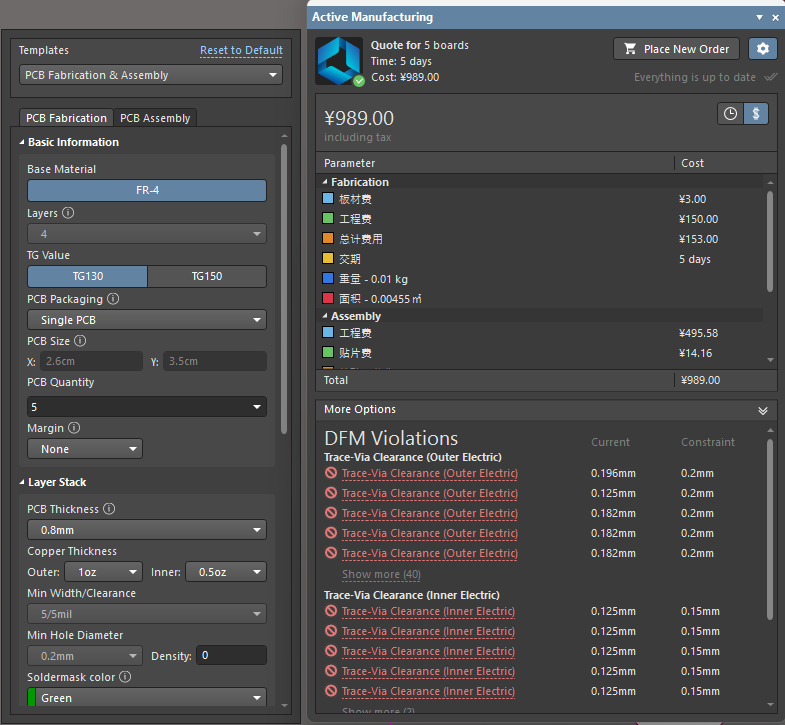Click the Cost column header
The image size is (785, 725).
tap(692, 163)
